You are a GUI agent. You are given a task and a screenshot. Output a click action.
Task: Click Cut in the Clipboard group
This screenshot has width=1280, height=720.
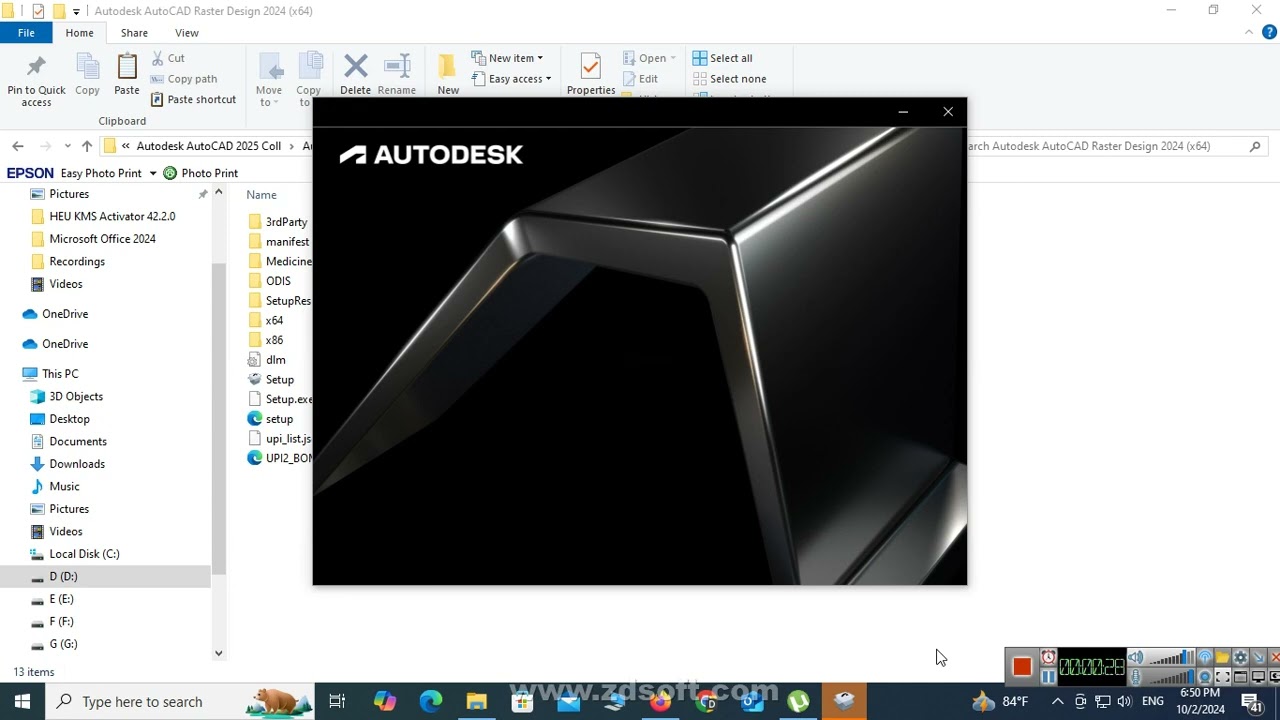point(167,58)
